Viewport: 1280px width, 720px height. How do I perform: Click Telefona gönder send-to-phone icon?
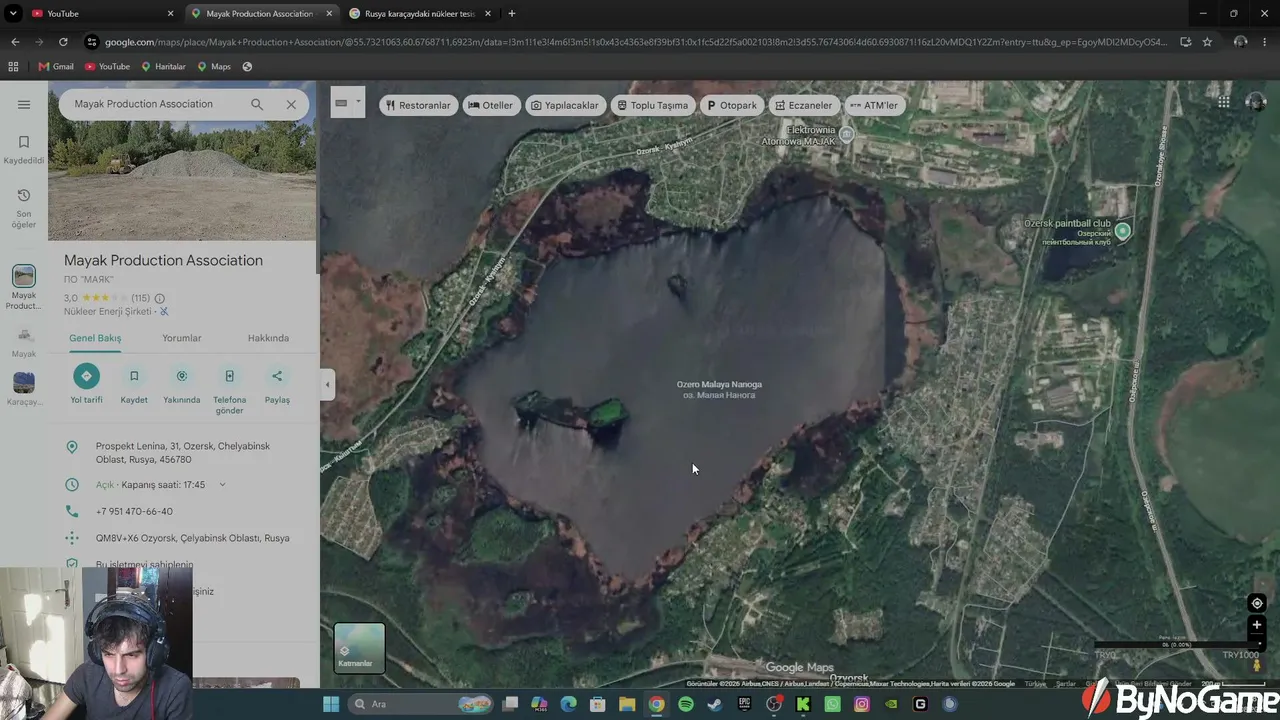click(x=229, y=376)
